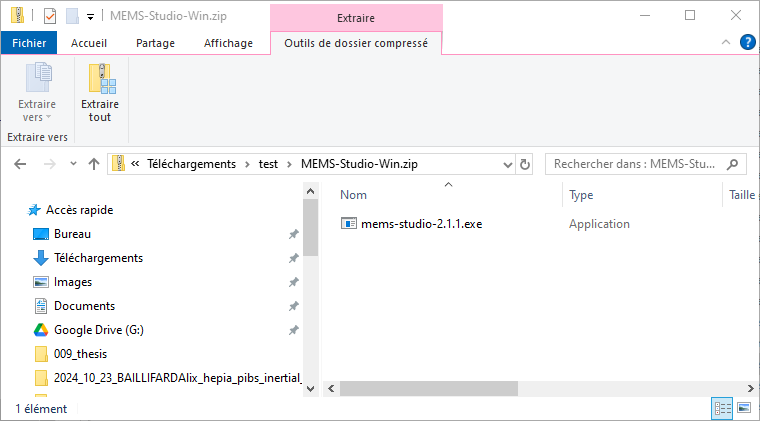Open the help question mark icon

pyautogui.click(x=747, y=42)
